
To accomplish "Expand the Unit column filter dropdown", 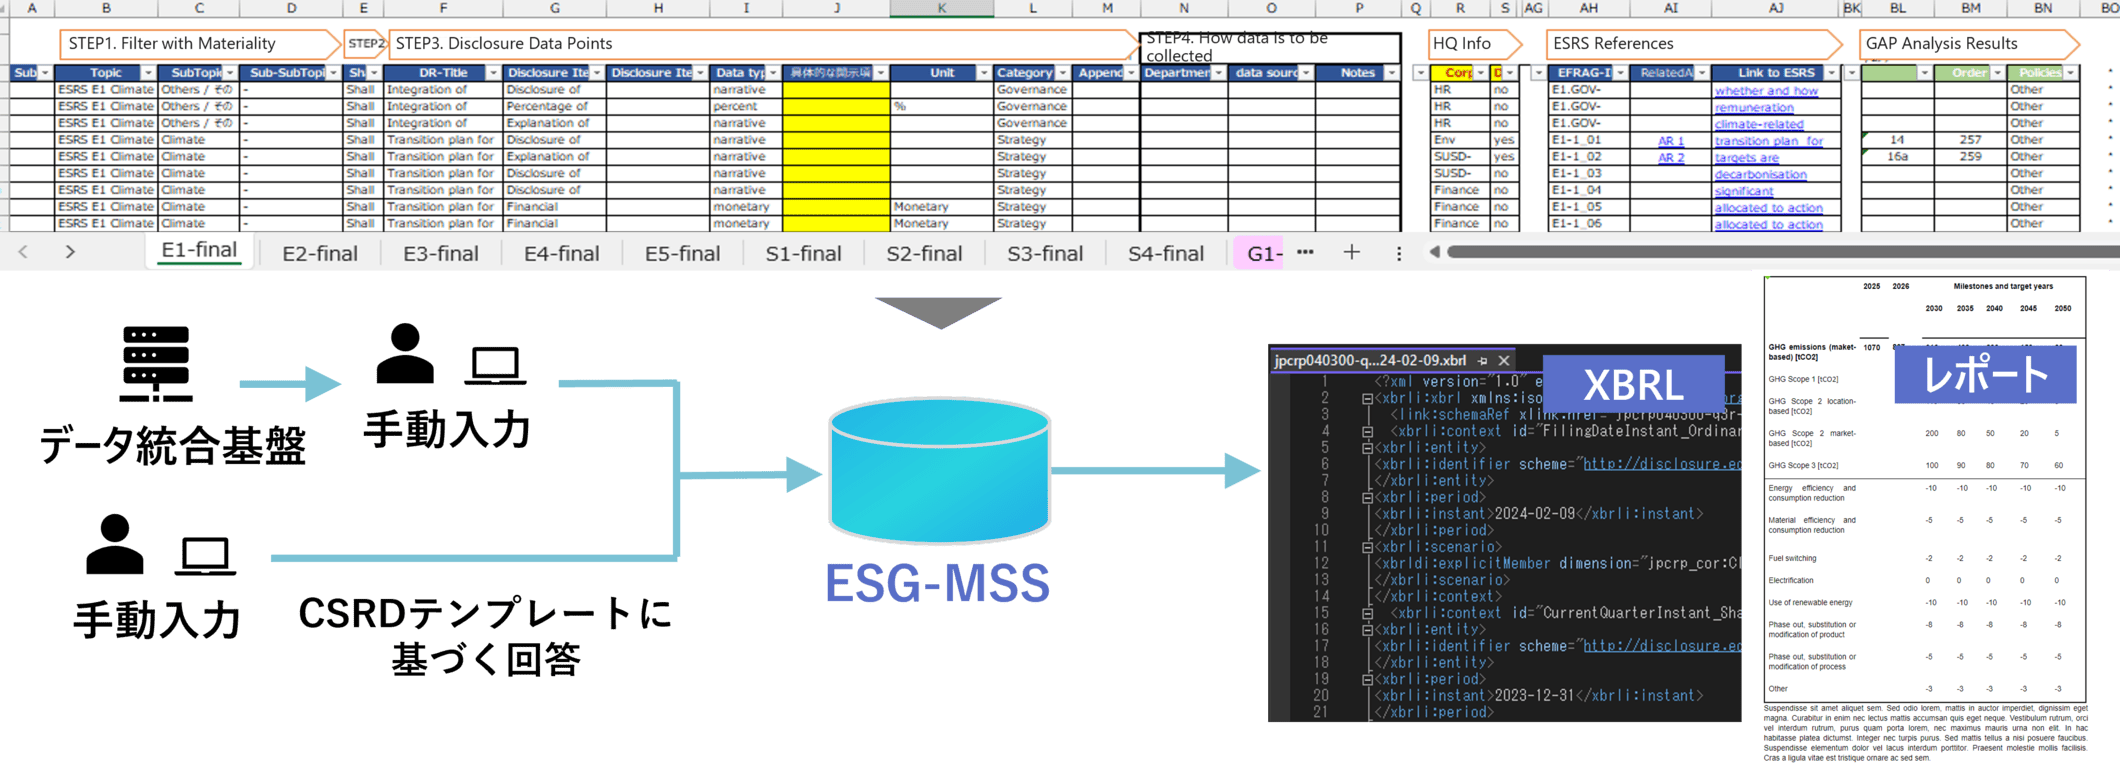I will pos(983,73).
